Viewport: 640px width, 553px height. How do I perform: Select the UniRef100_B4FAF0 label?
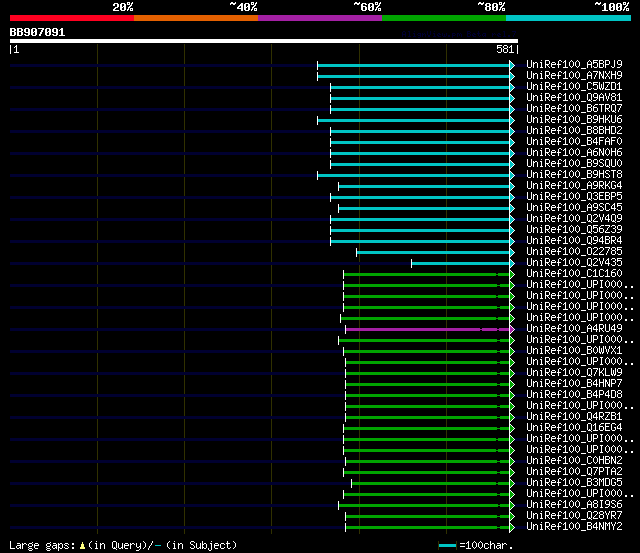click(x=574, y=141)
